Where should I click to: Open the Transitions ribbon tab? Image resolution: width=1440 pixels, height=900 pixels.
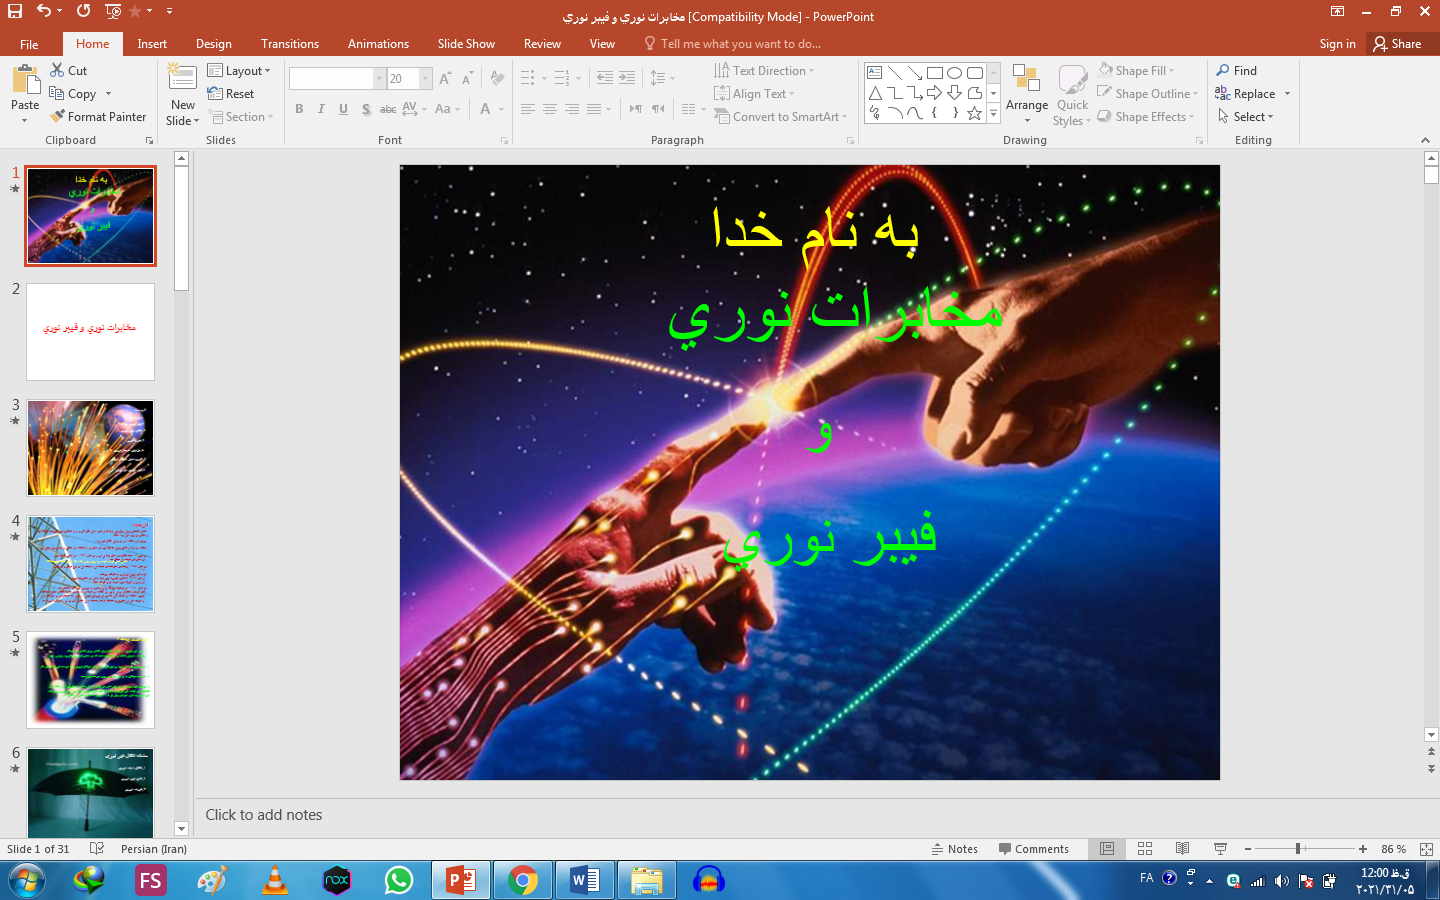289,44
